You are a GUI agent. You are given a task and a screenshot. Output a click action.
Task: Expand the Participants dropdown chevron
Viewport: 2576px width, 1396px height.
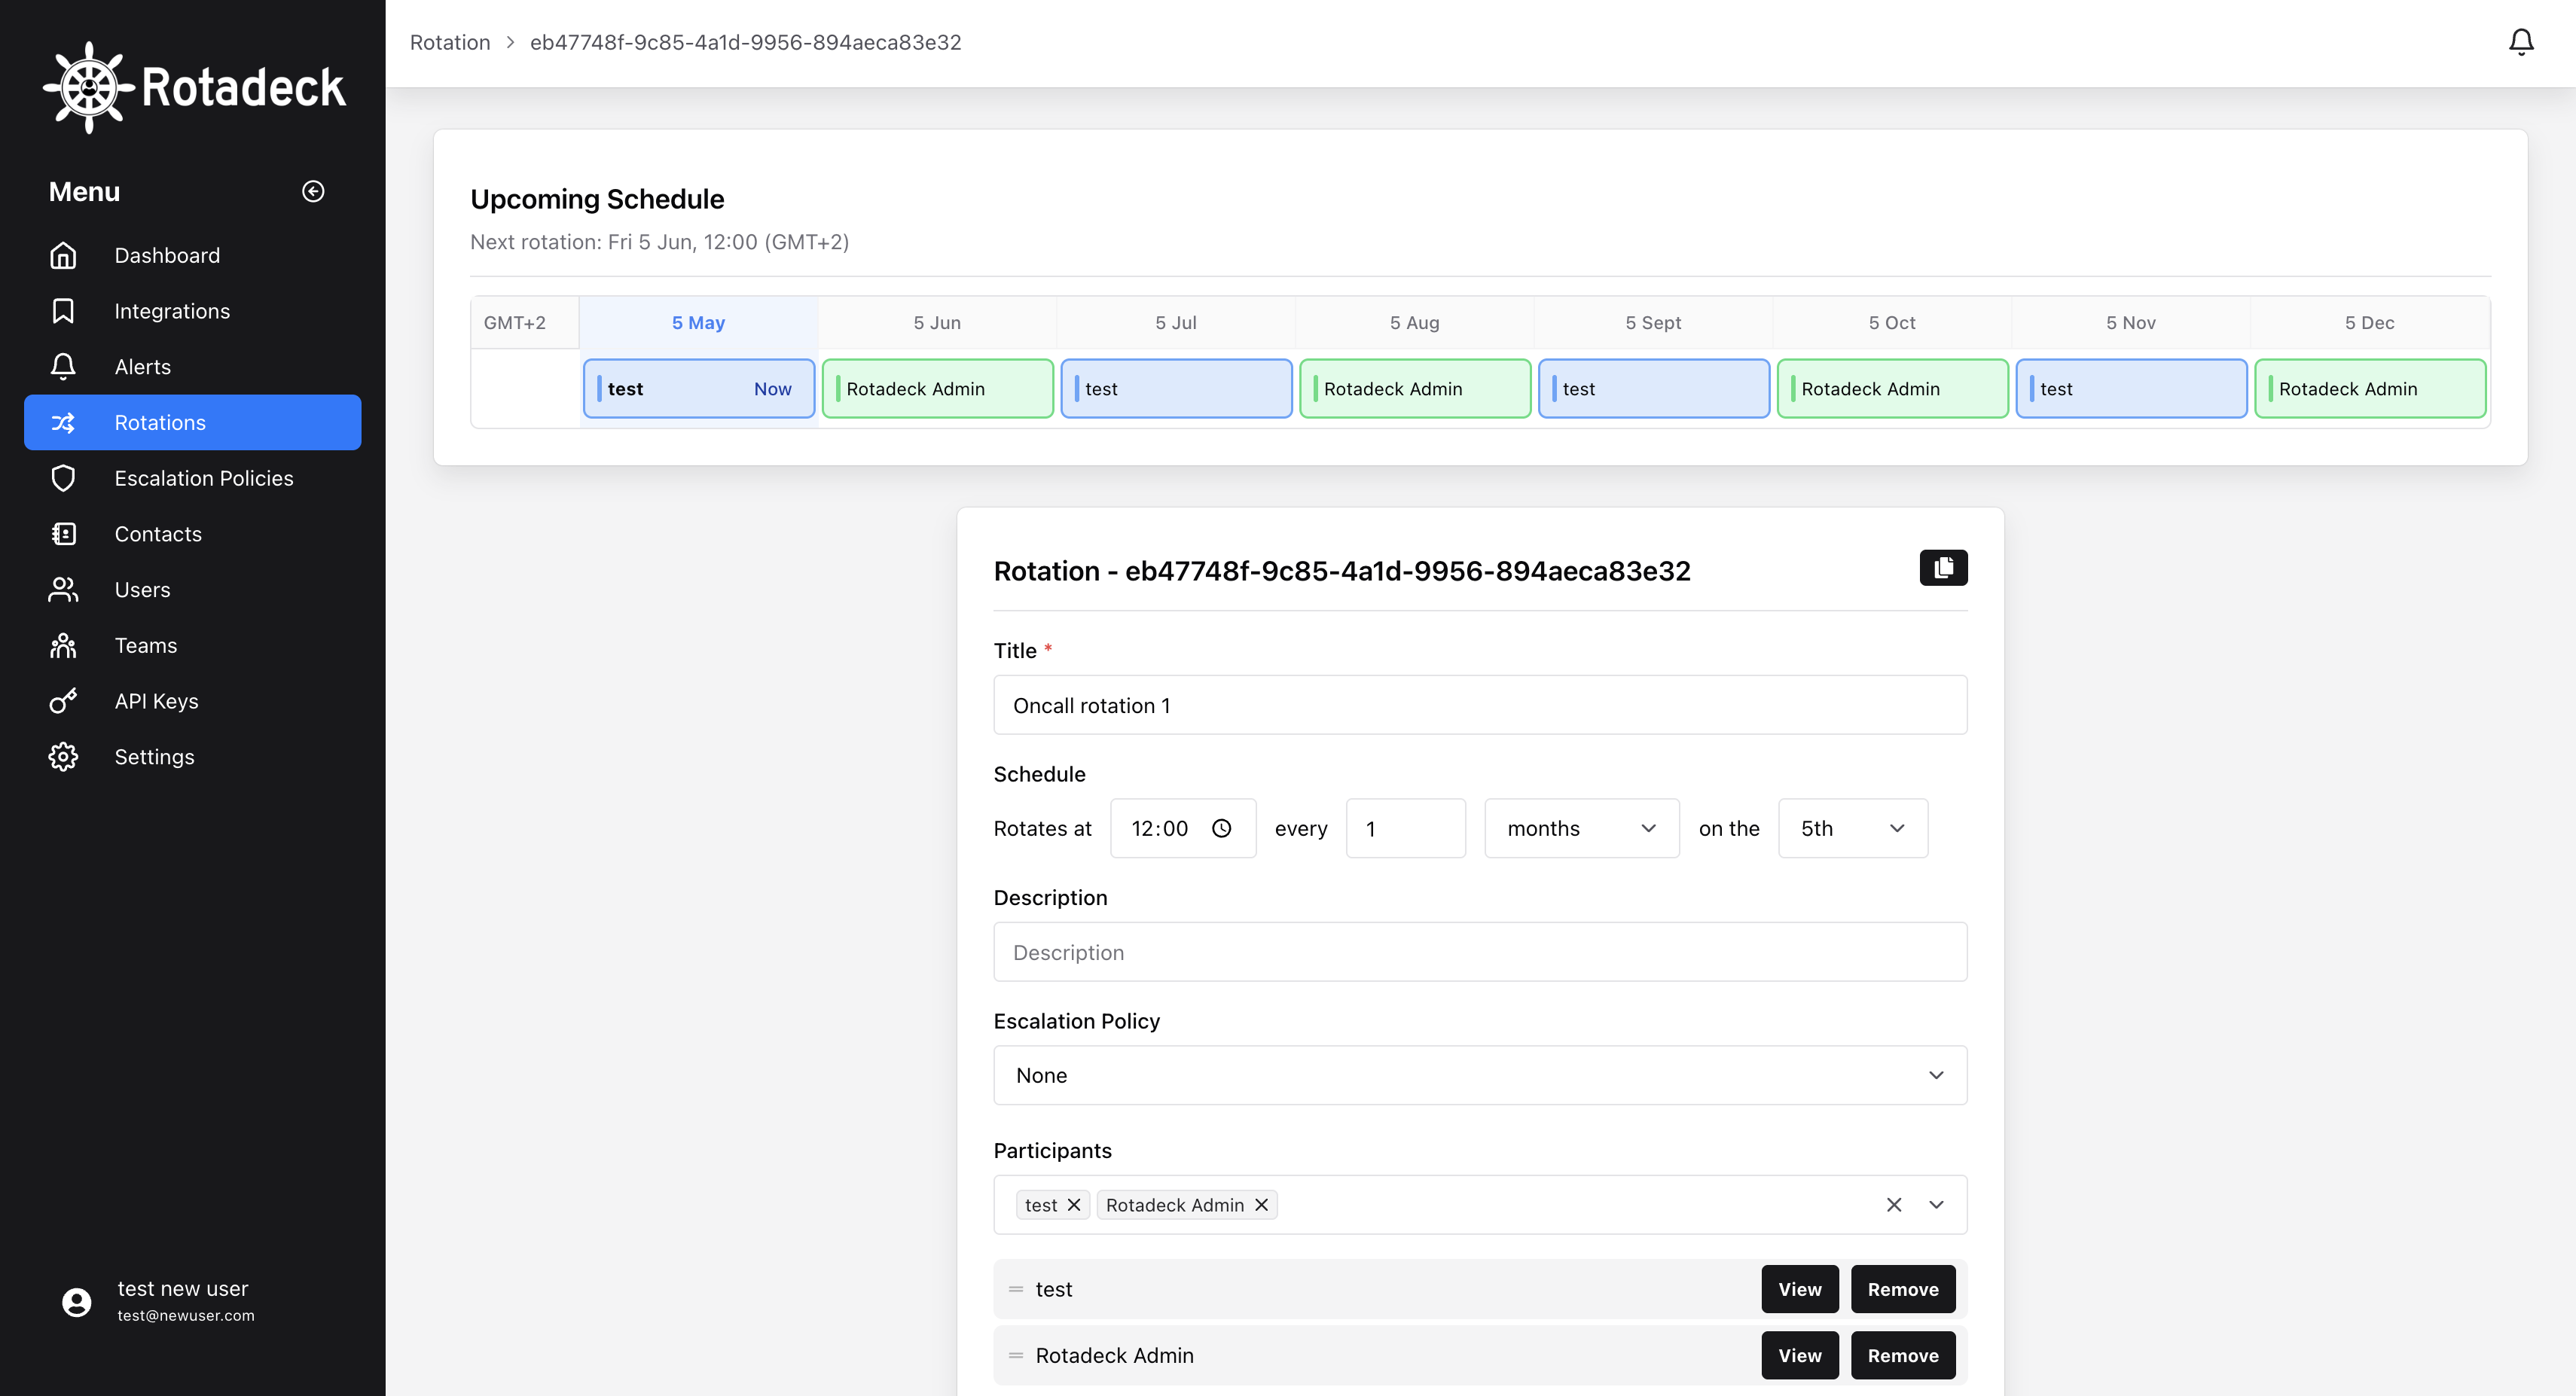[1936, 1205]
